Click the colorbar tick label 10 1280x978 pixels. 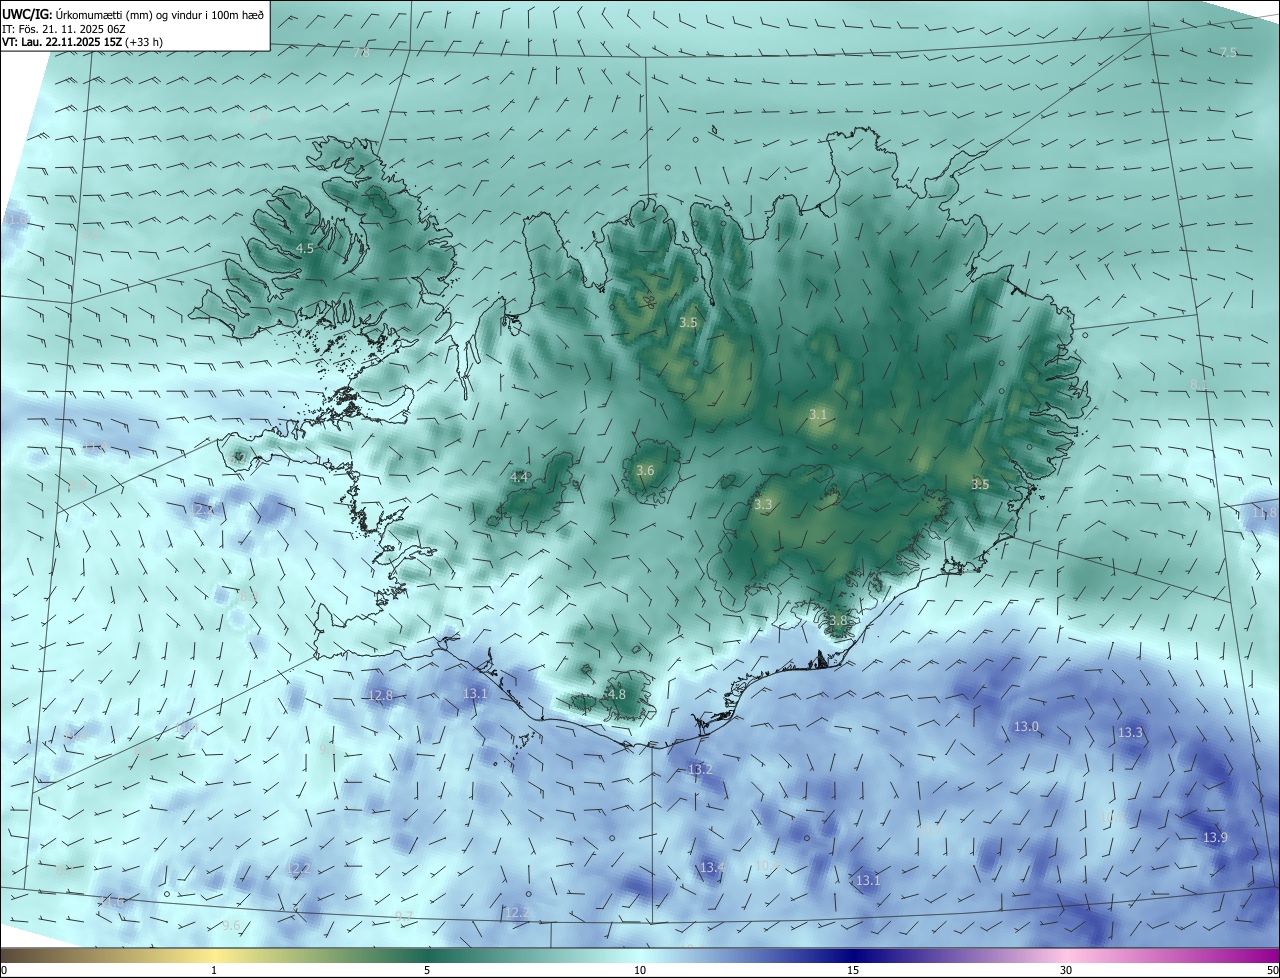pos(640,971)
